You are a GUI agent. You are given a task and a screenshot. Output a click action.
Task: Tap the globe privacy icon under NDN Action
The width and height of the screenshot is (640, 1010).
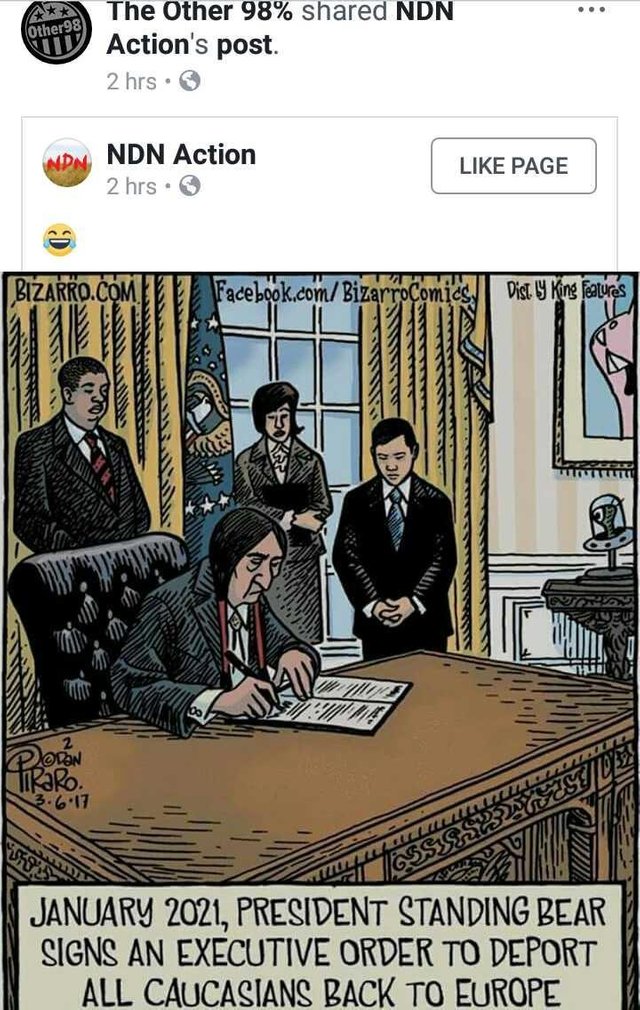[189, 186]
